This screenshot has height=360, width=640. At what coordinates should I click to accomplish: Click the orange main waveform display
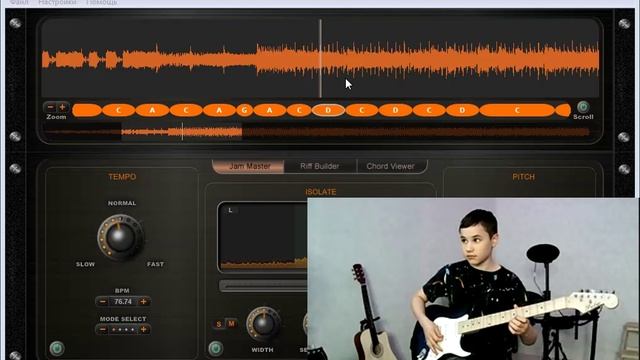pyautogui.click(x=320, y=58)
